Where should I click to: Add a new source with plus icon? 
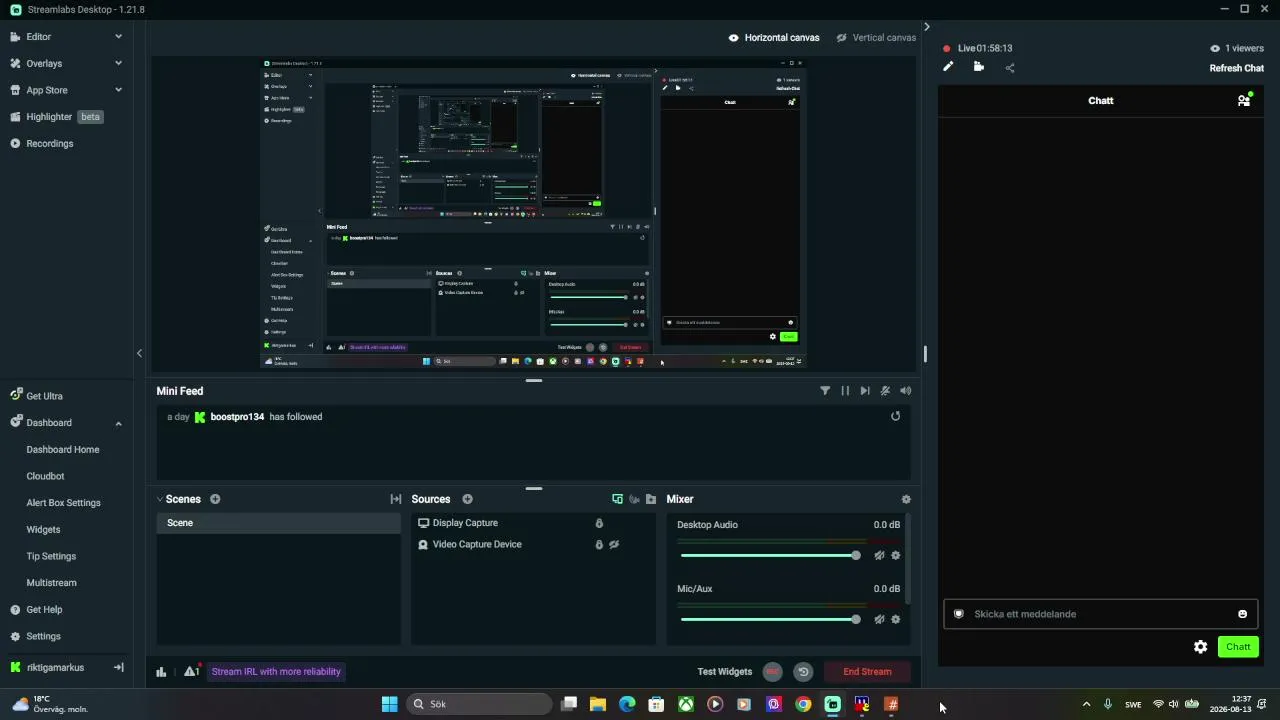pyautogui.click(x=467, y=499)
